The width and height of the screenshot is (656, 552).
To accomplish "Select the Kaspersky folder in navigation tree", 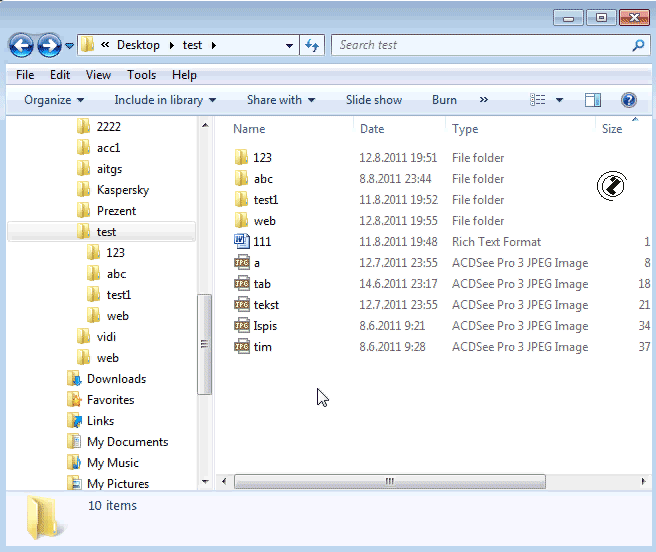I will pos(123,190).
